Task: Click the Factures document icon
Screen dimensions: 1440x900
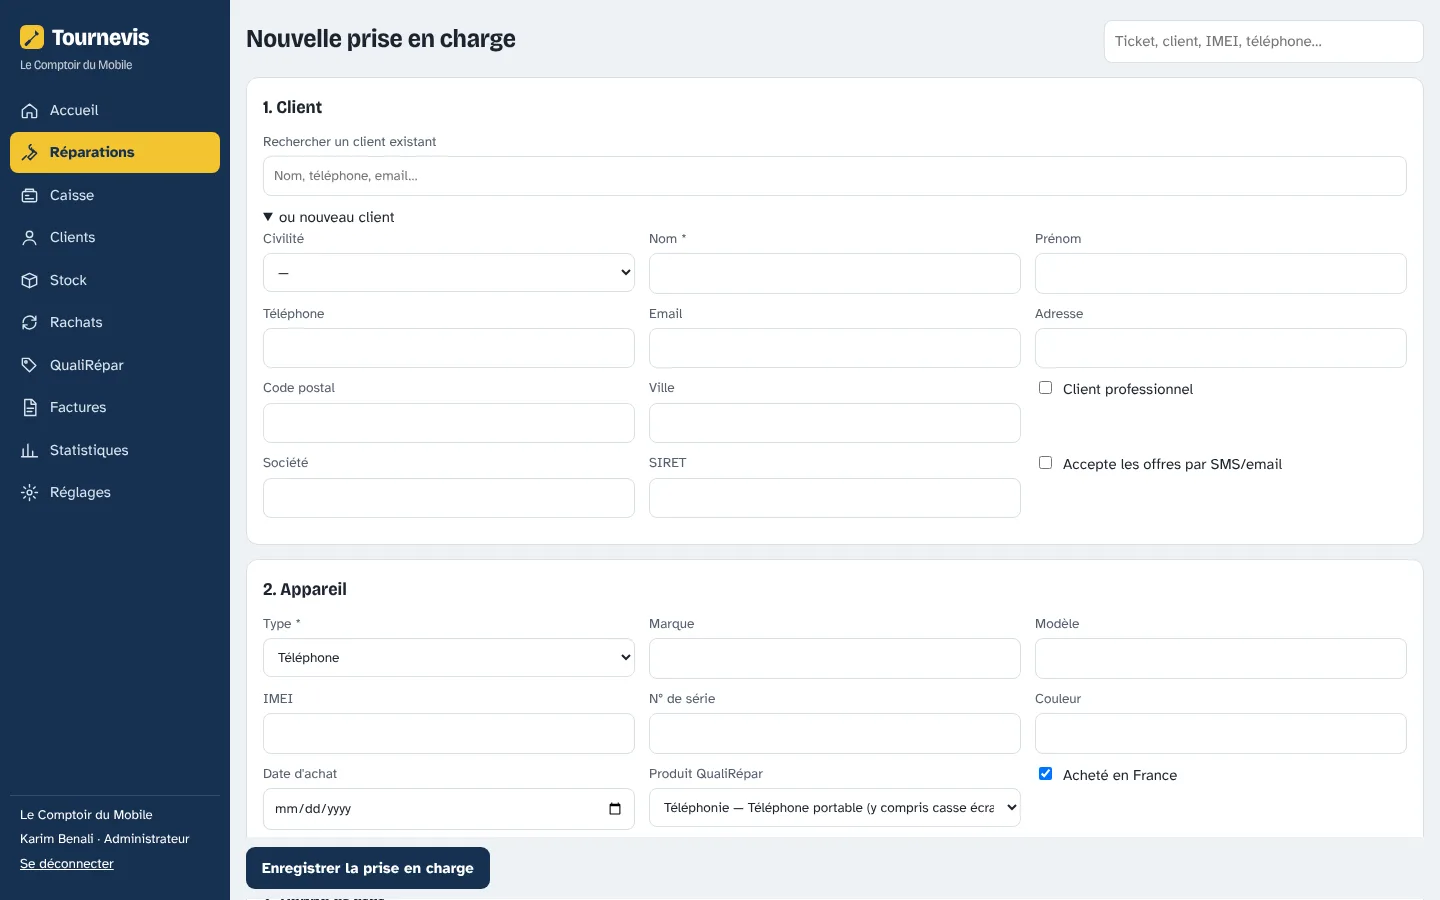Action: point(30,408)
